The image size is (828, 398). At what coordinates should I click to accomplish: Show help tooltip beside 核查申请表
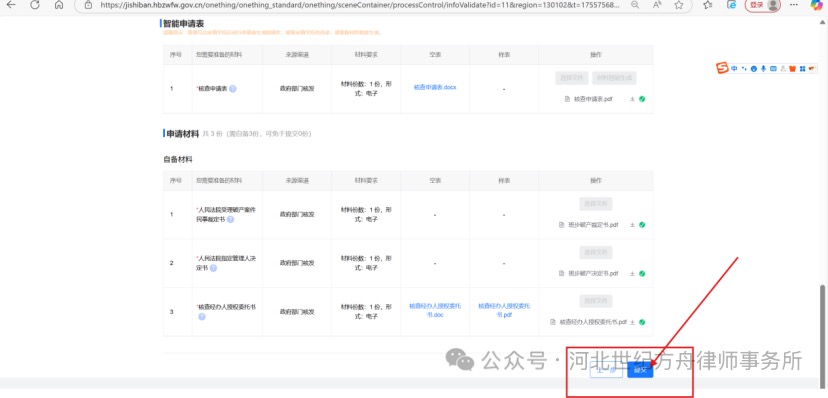tap(232, 89)
